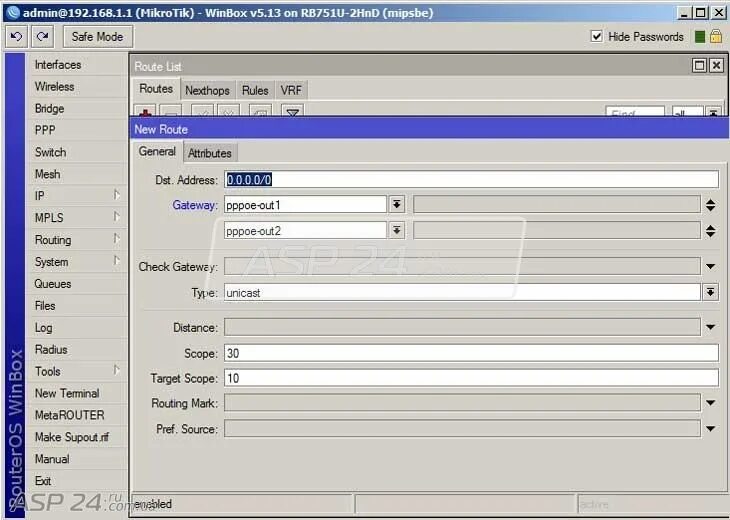Click the green status indicator icon
This screenshot has width=730, height=520.
(x=699, y=37)
